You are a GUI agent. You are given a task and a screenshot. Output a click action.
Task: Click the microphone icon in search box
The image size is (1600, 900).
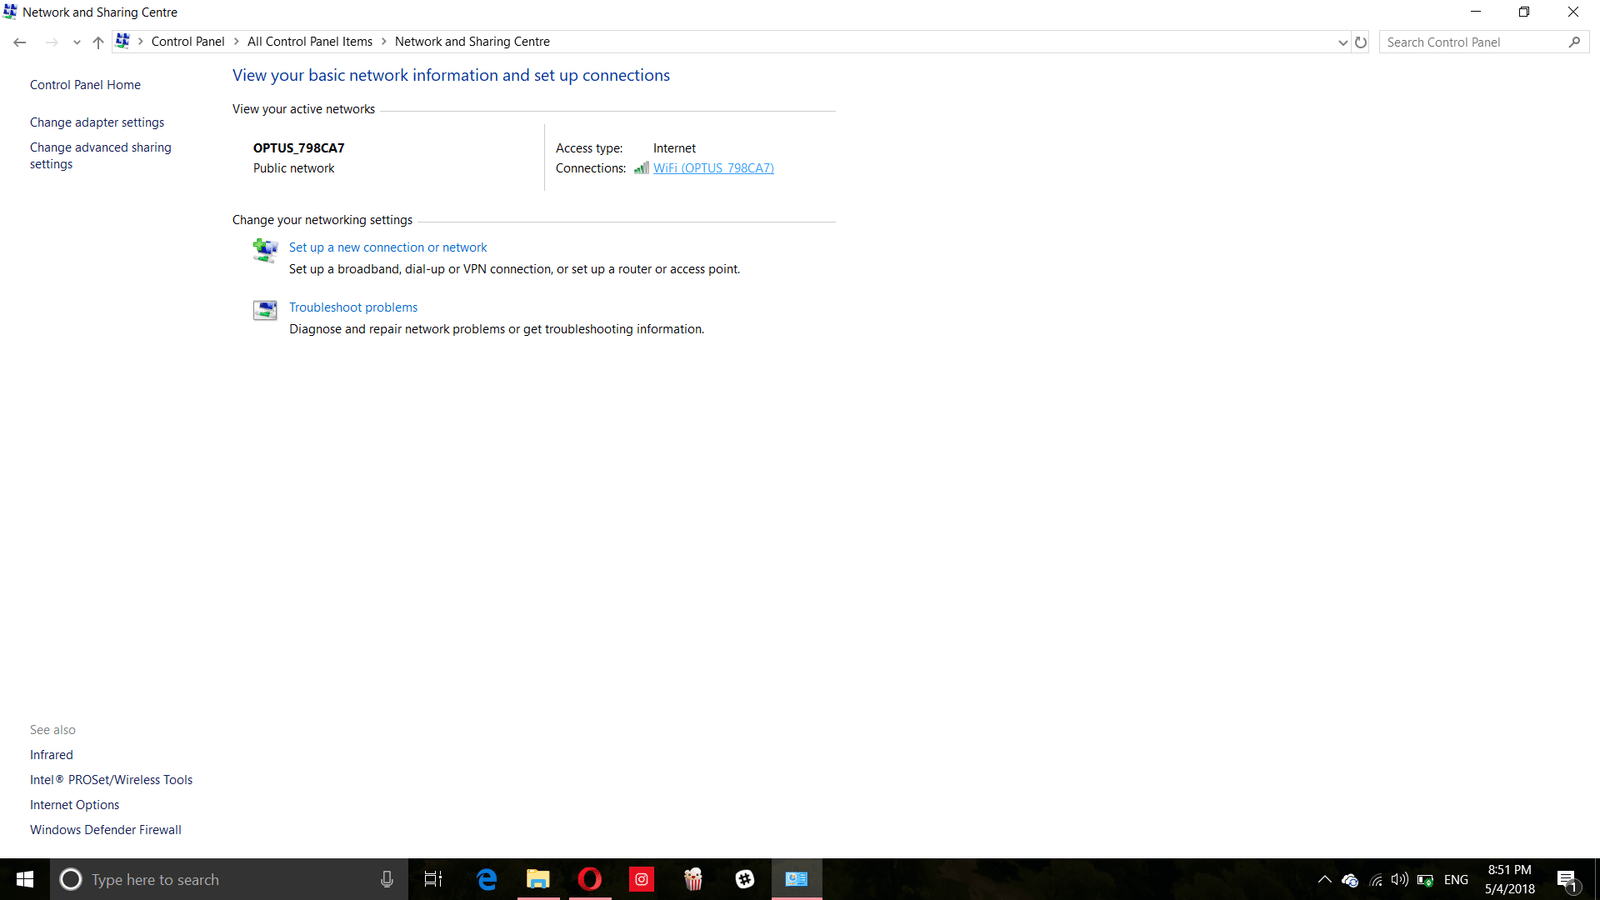click(387, 879)
